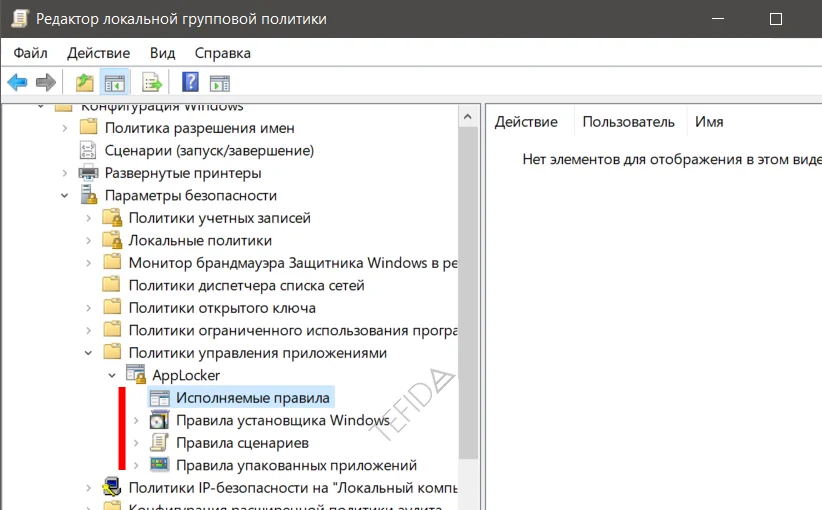Image resolution: width=822 pixels, height=510 pixels.
Task: Select Правила упакованных приложений label
Action: click(296, 465)
